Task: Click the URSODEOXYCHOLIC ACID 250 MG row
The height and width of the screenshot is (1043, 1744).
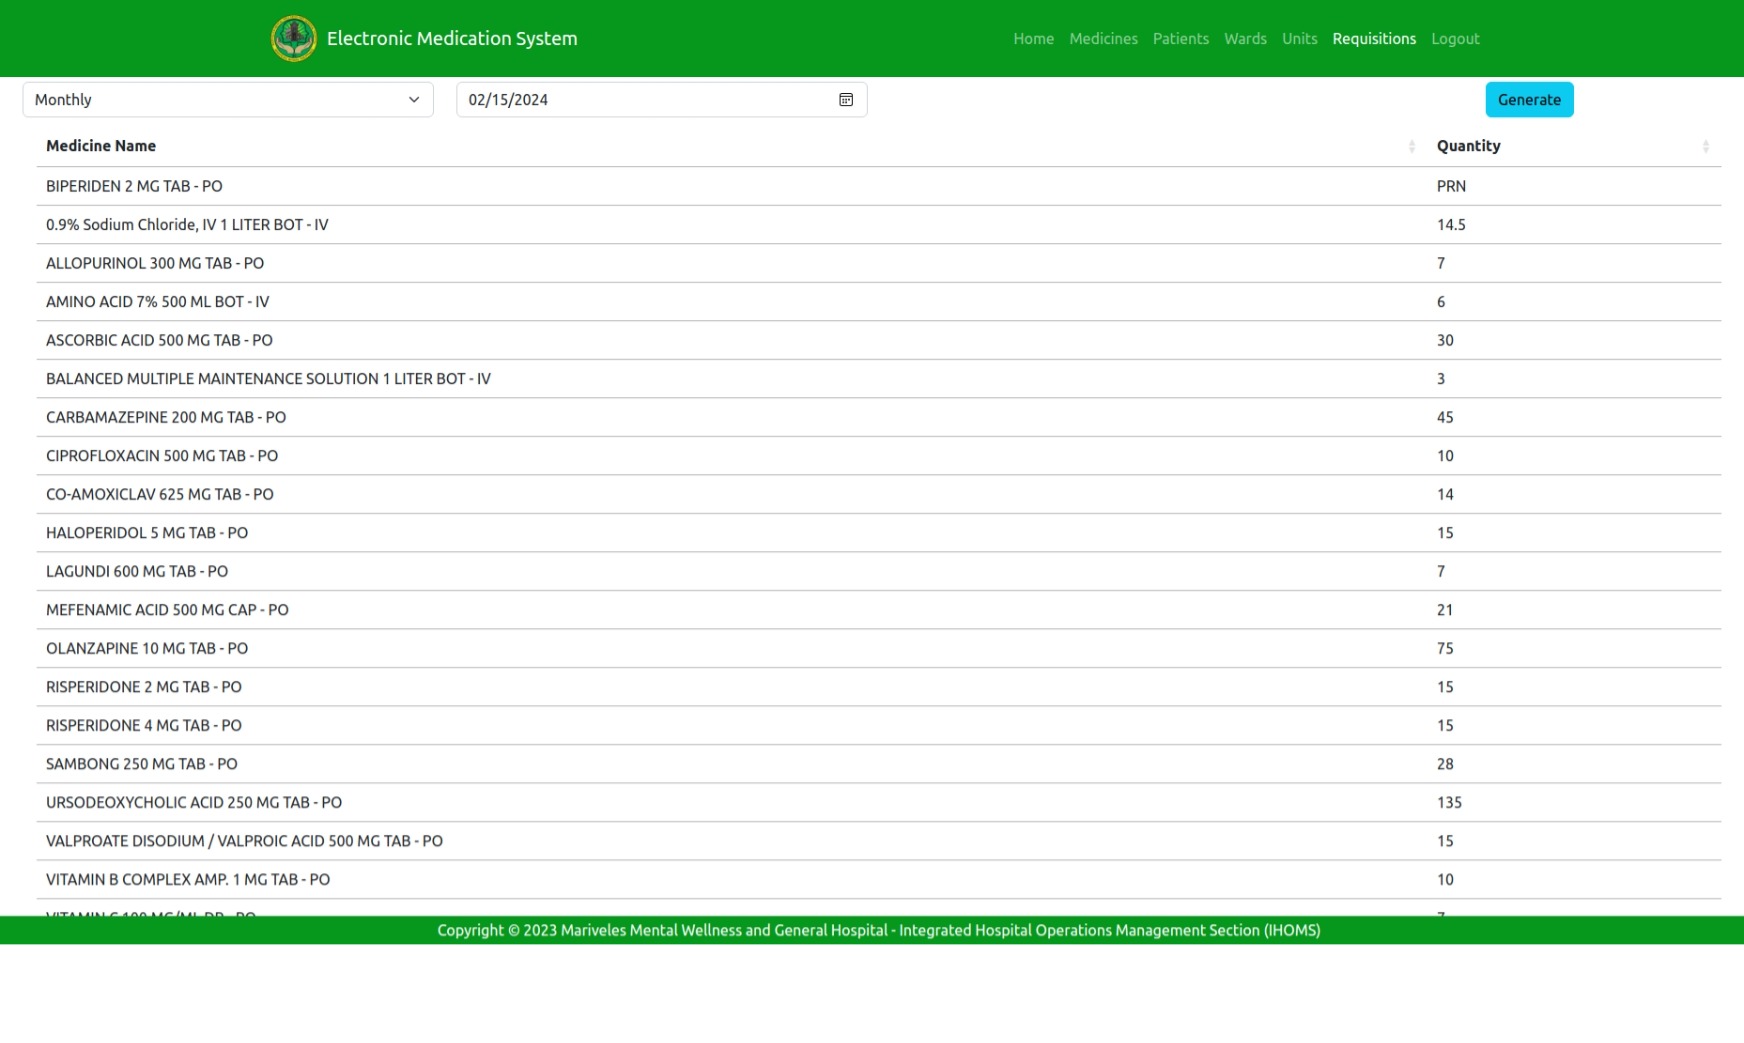Action: click(194, 802)
